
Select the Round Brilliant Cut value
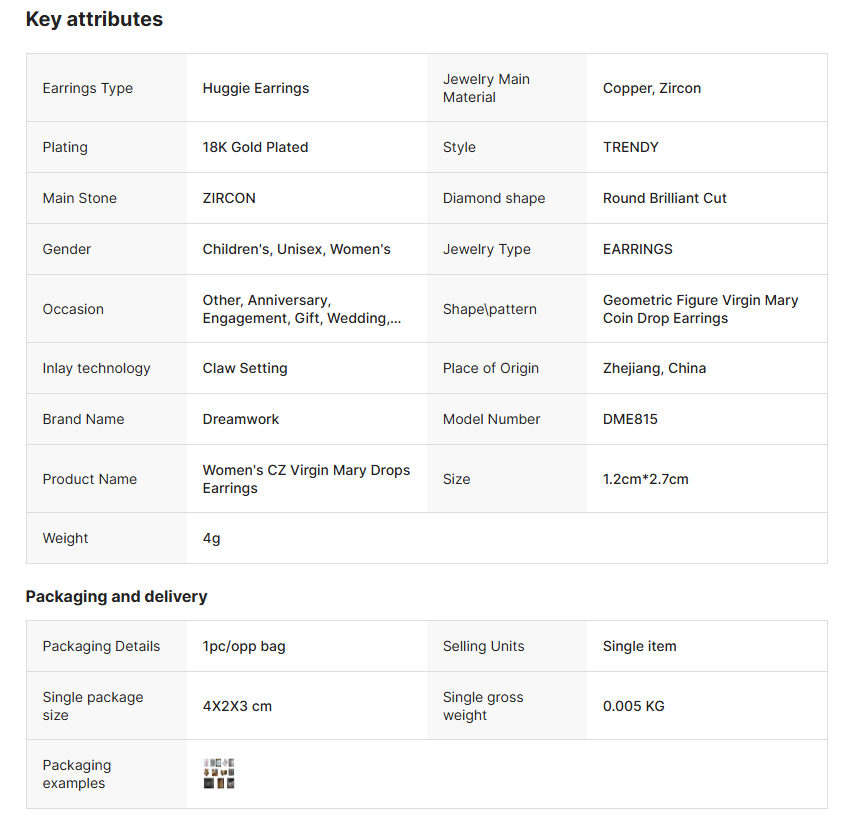(x=665, y=198)
